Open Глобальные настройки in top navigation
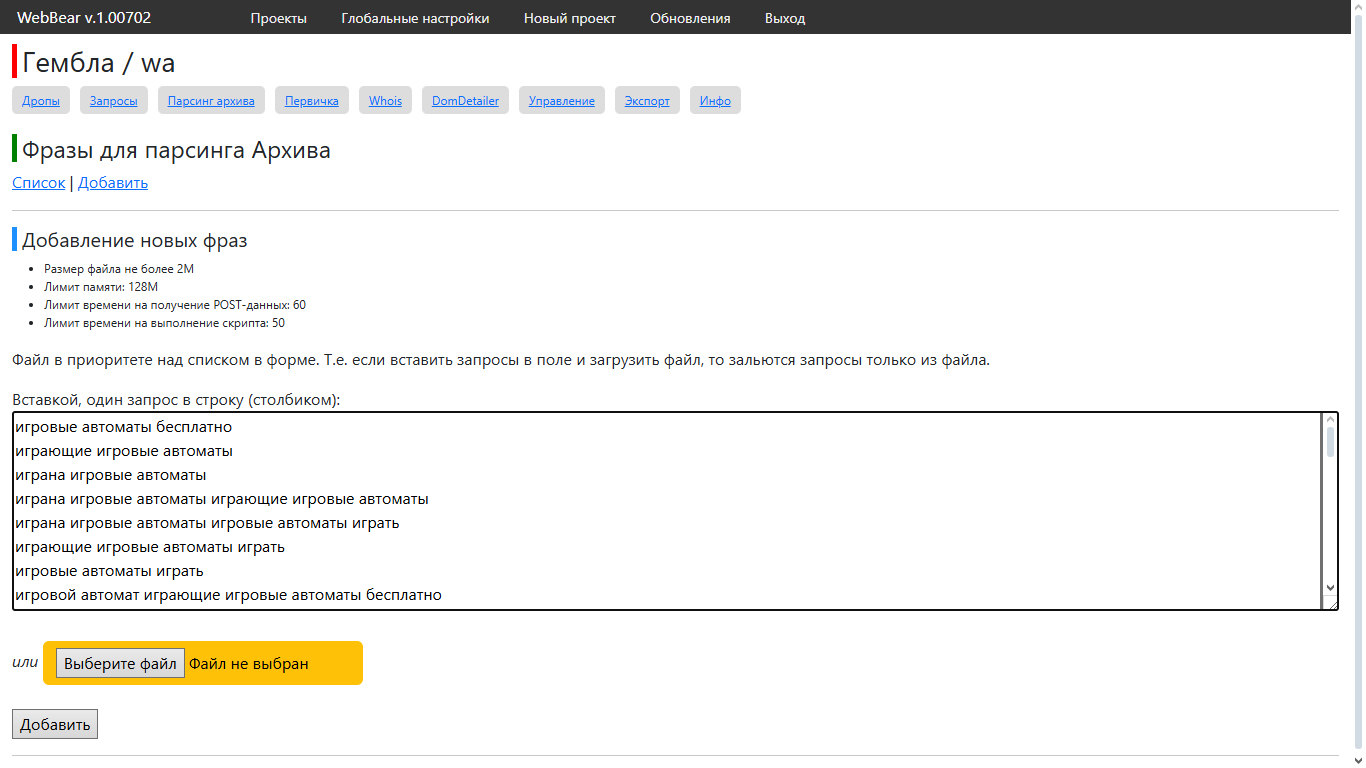 pos(415,18)
